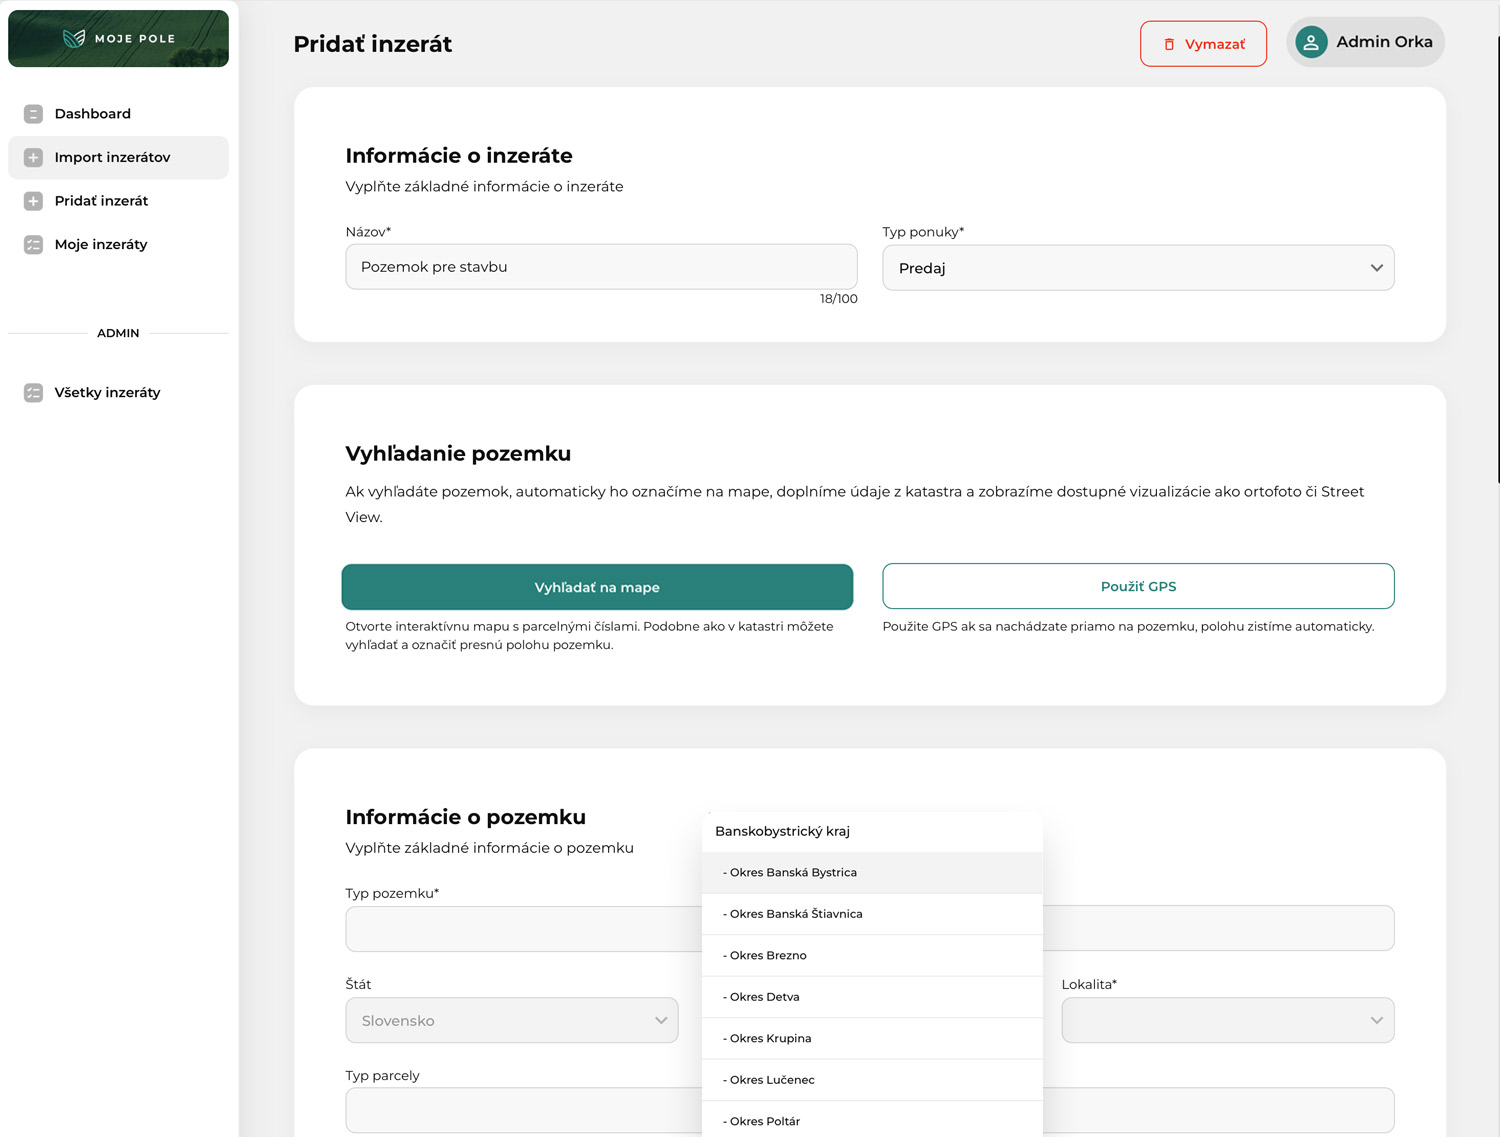Screen dimensions: 1500x1137
Task: Click the Typ pozemku field
Action: click(522, 929)
